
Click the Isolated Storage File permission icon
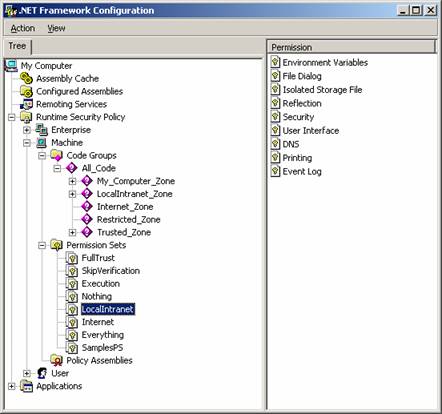click(275, 90)
